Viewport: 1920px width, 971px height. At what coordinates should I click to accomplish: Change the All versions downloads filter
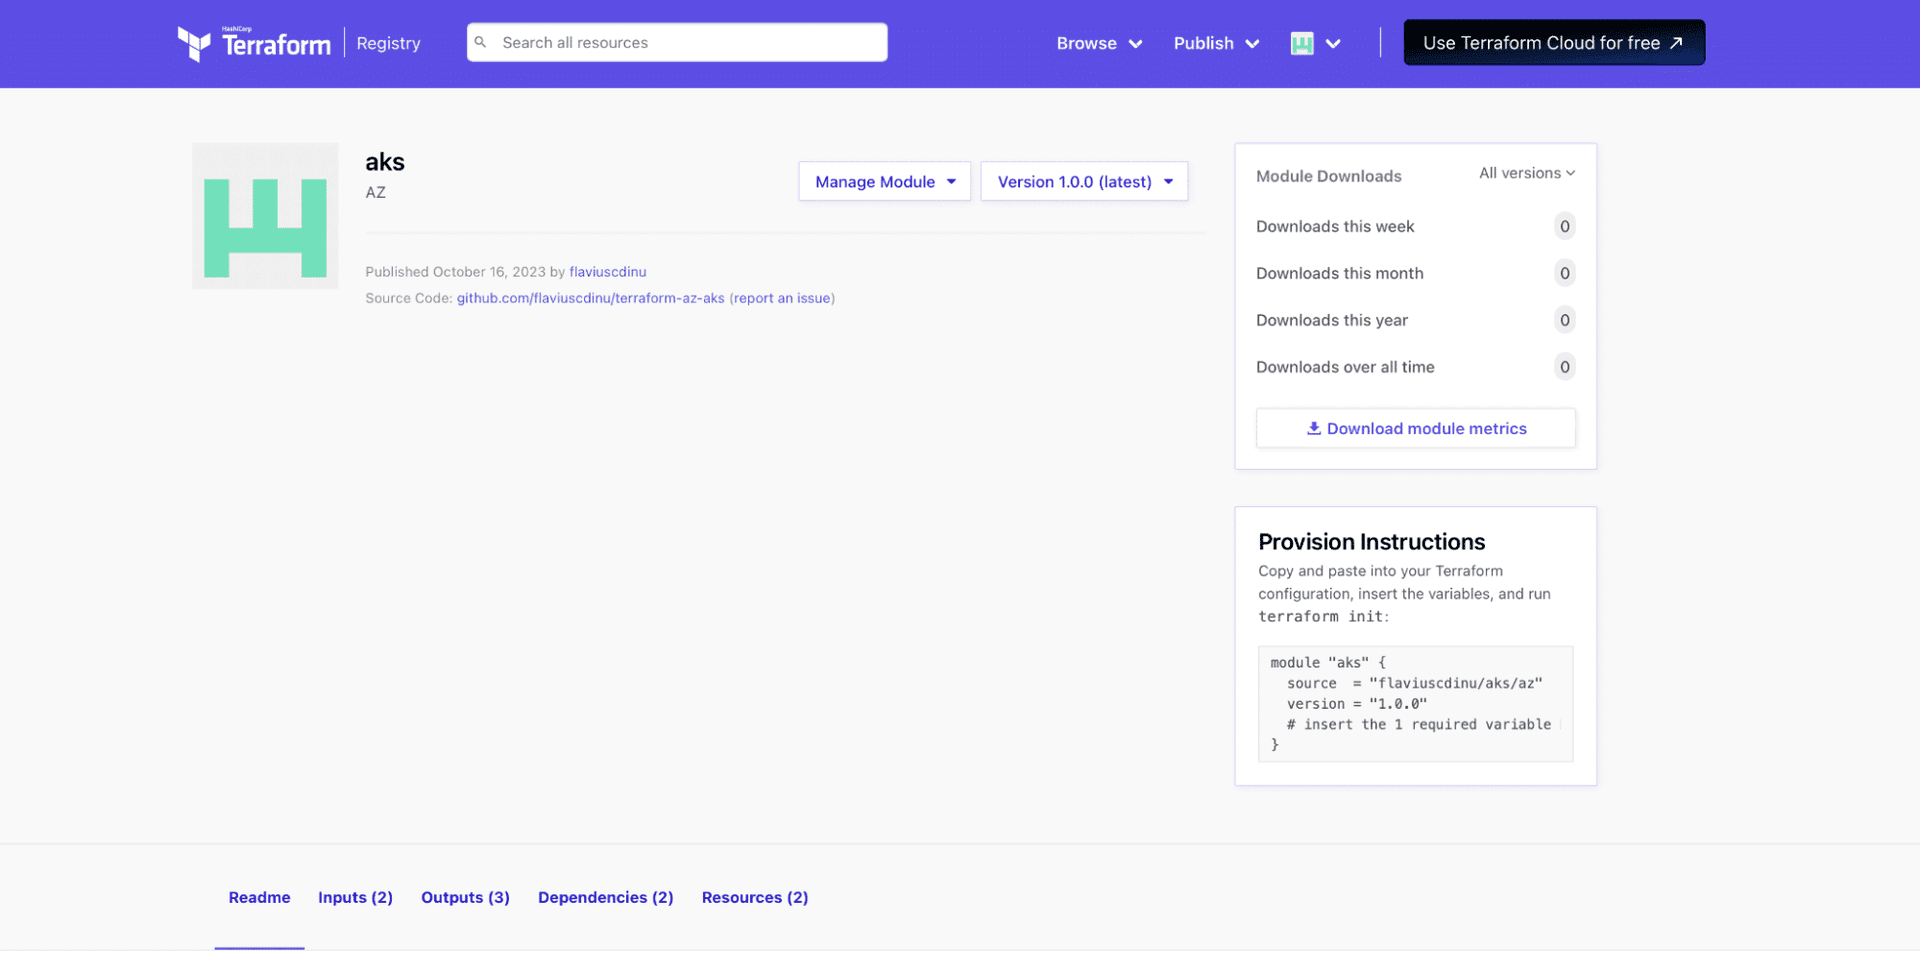pyautogui.click(x=1526, y=172)
